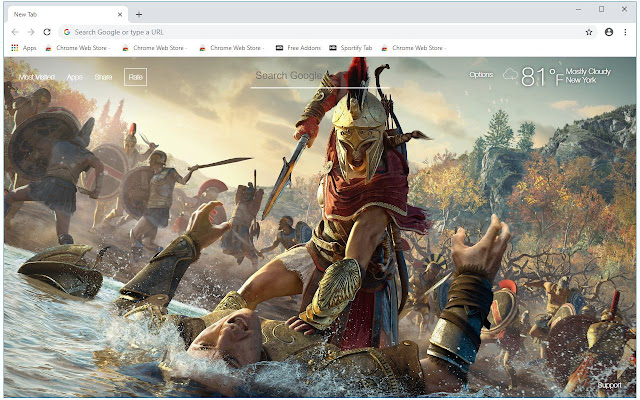Close the New Tab tab

click(120, 14)
